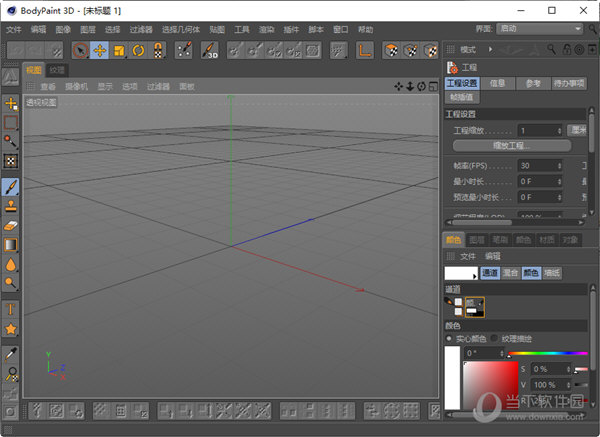Image resolution: width=600 pixels, height=437 pixels.
Task: Click the 缩放工程... button
Action: click(x=512, y=145)
